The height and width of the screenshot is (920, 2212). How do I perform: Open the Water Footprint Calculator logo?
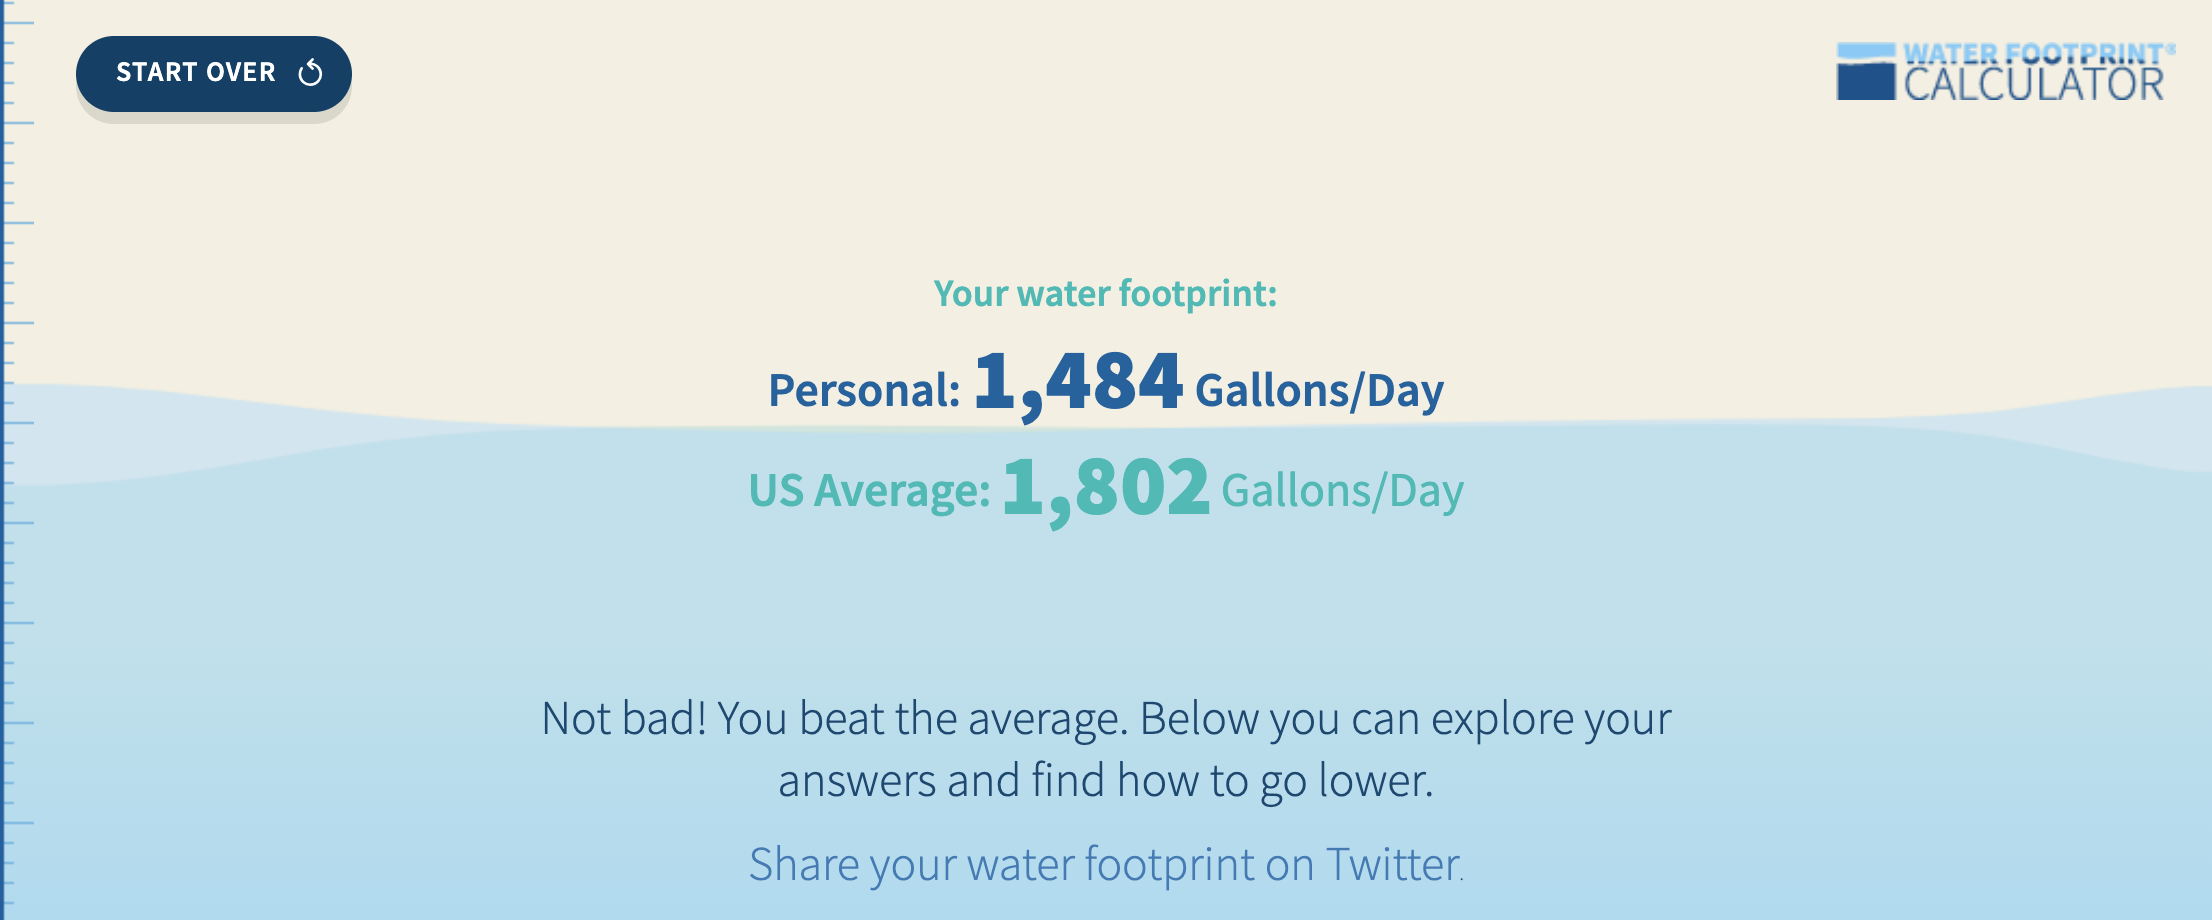pos(2006,71)
